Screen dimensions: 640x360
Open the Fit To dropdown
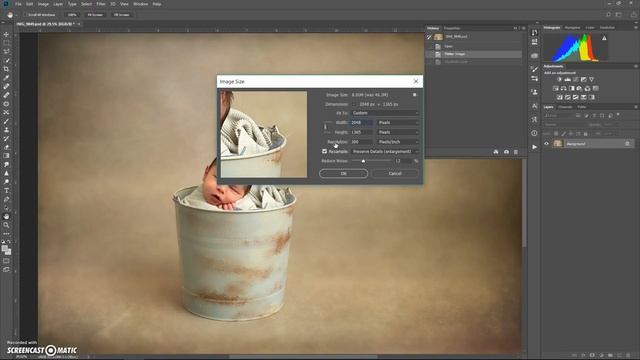click(385, 113)
